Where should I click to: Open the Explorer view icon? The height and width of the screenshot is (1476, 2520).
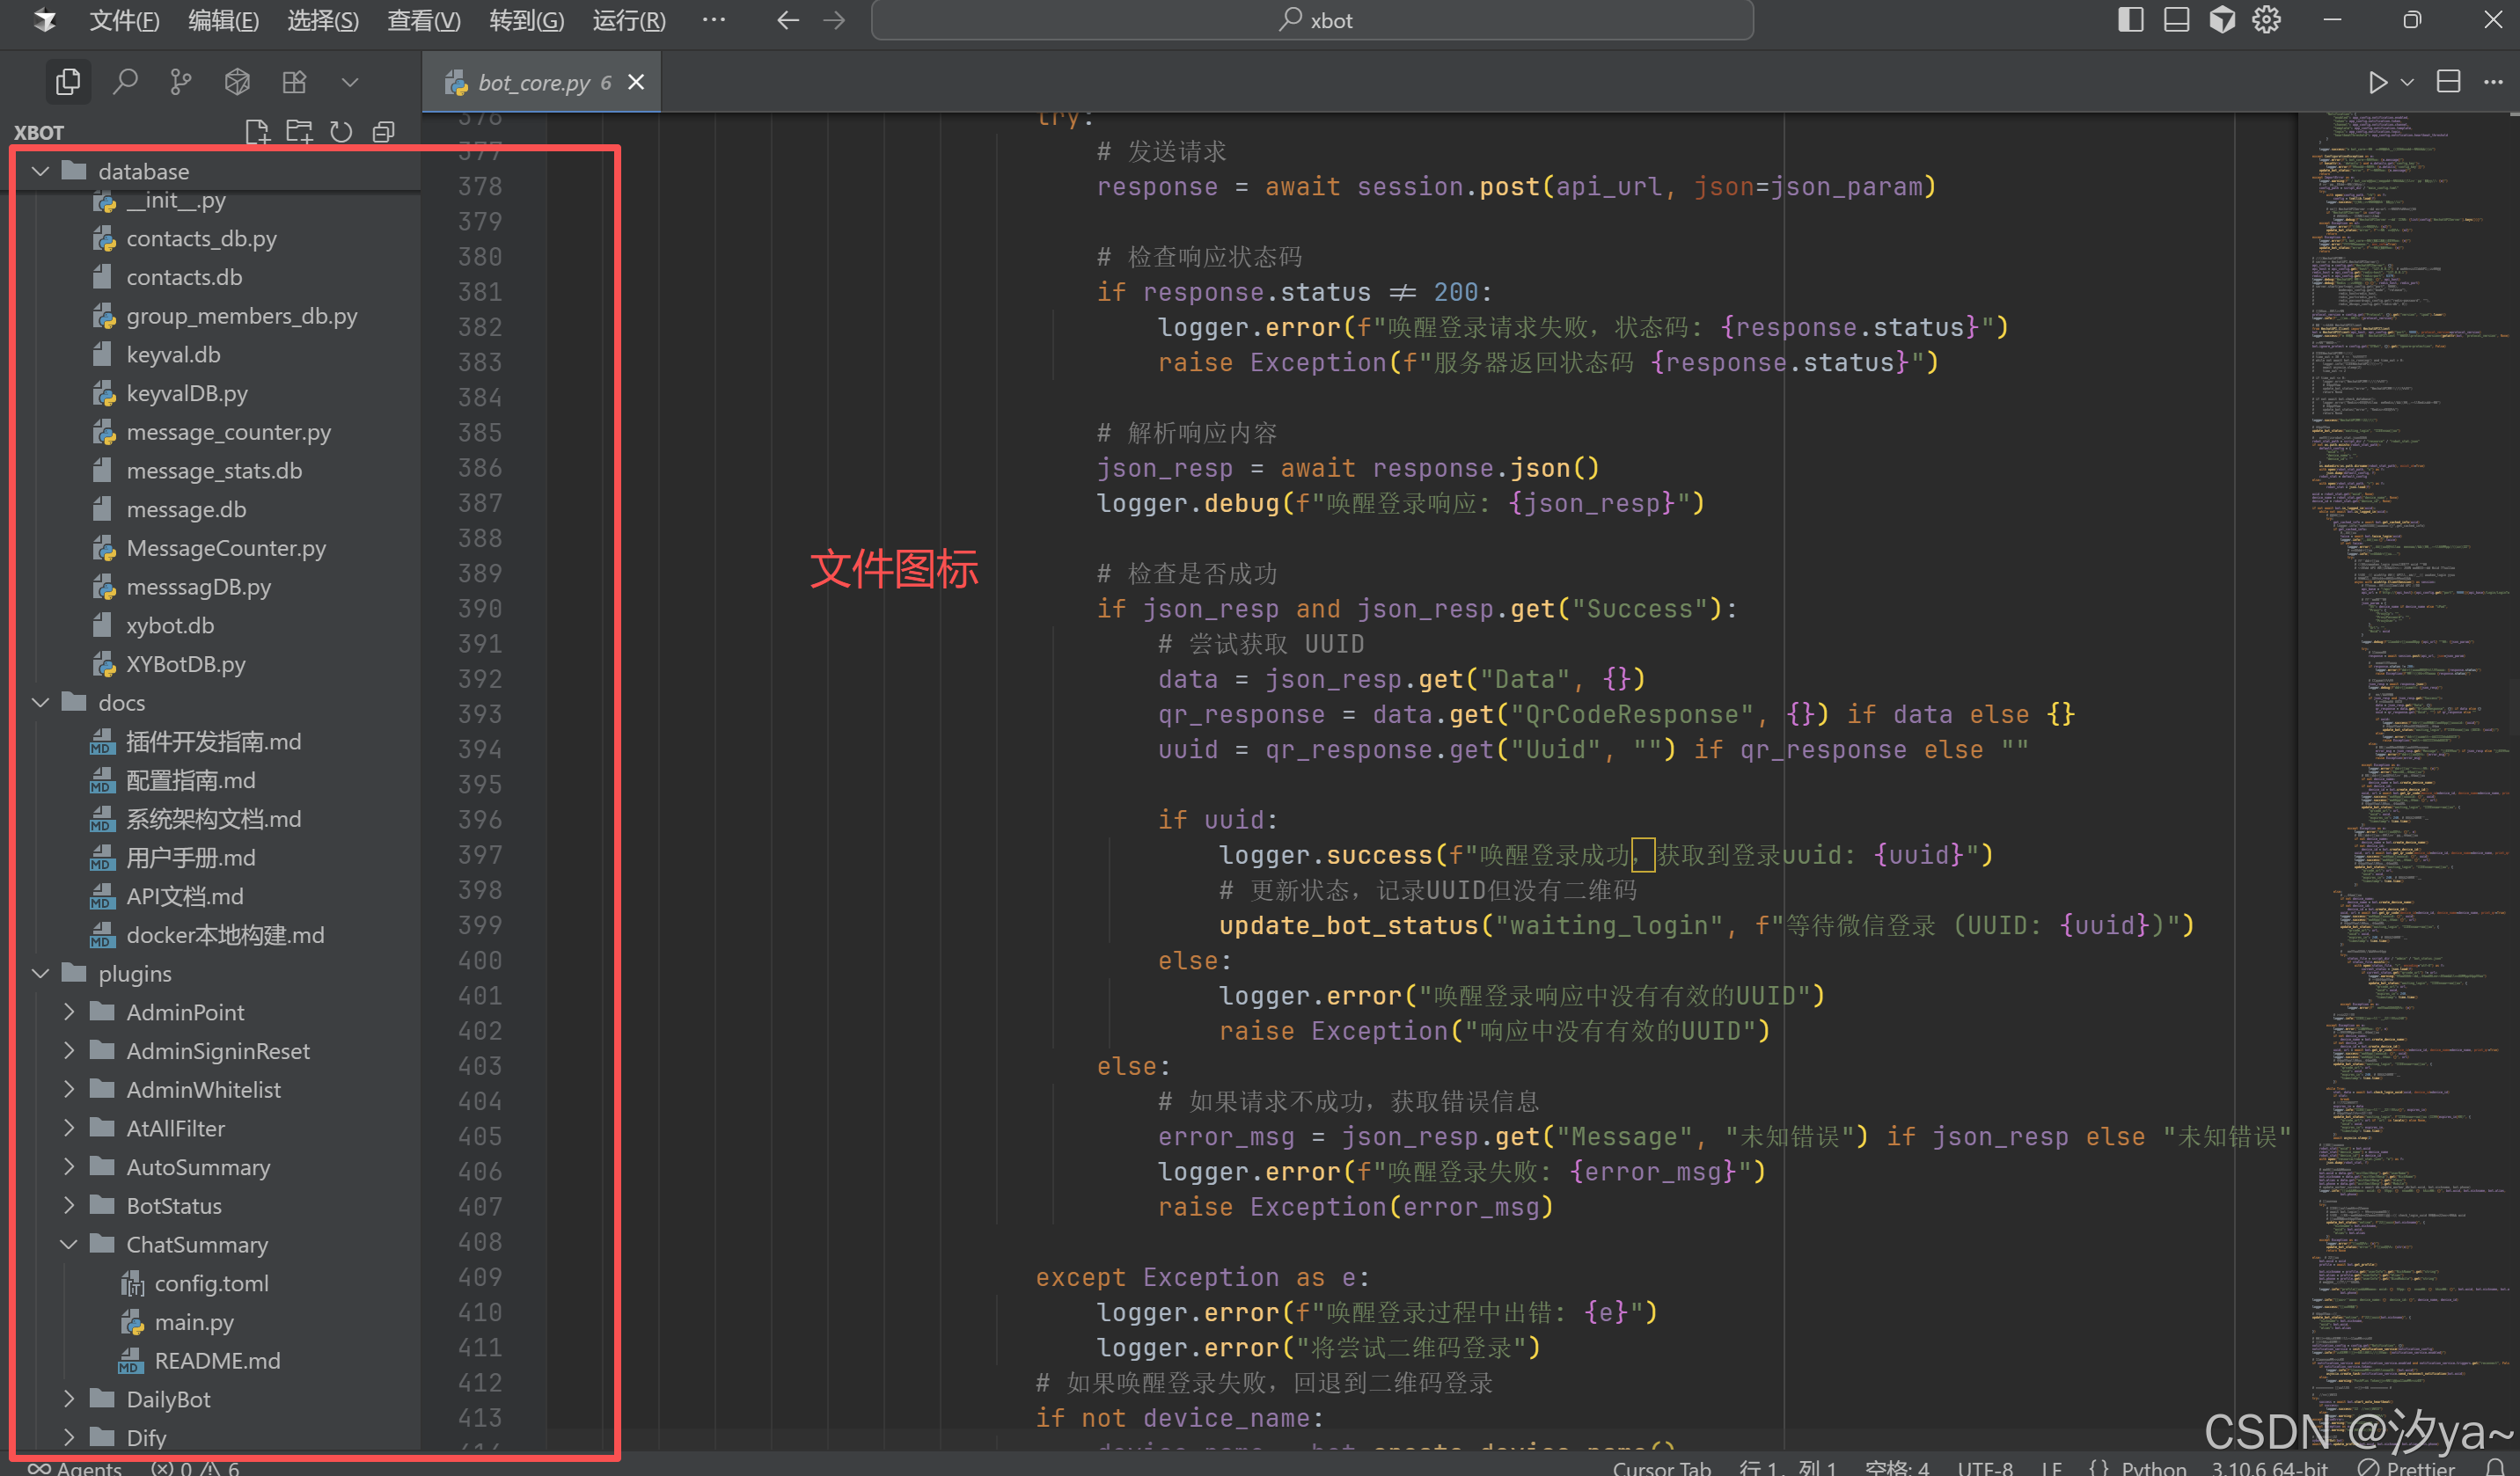point(68,82)
